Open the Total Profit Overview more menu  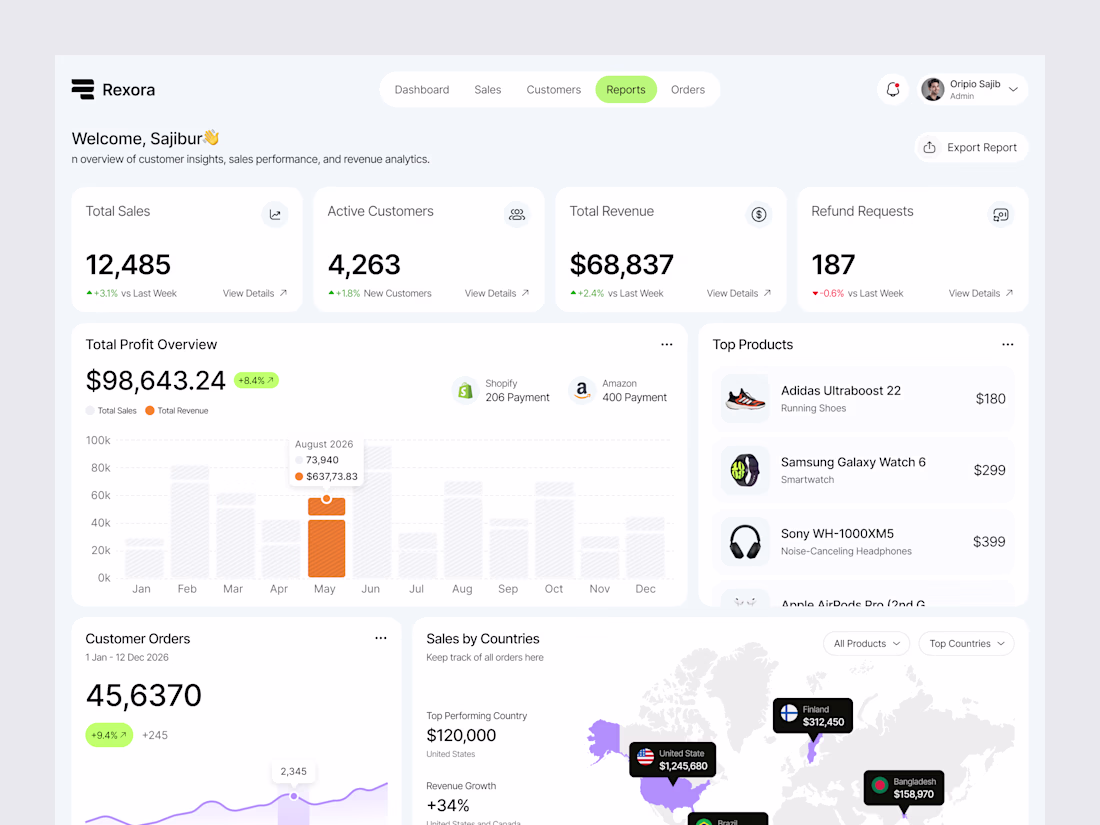[666, 344]
